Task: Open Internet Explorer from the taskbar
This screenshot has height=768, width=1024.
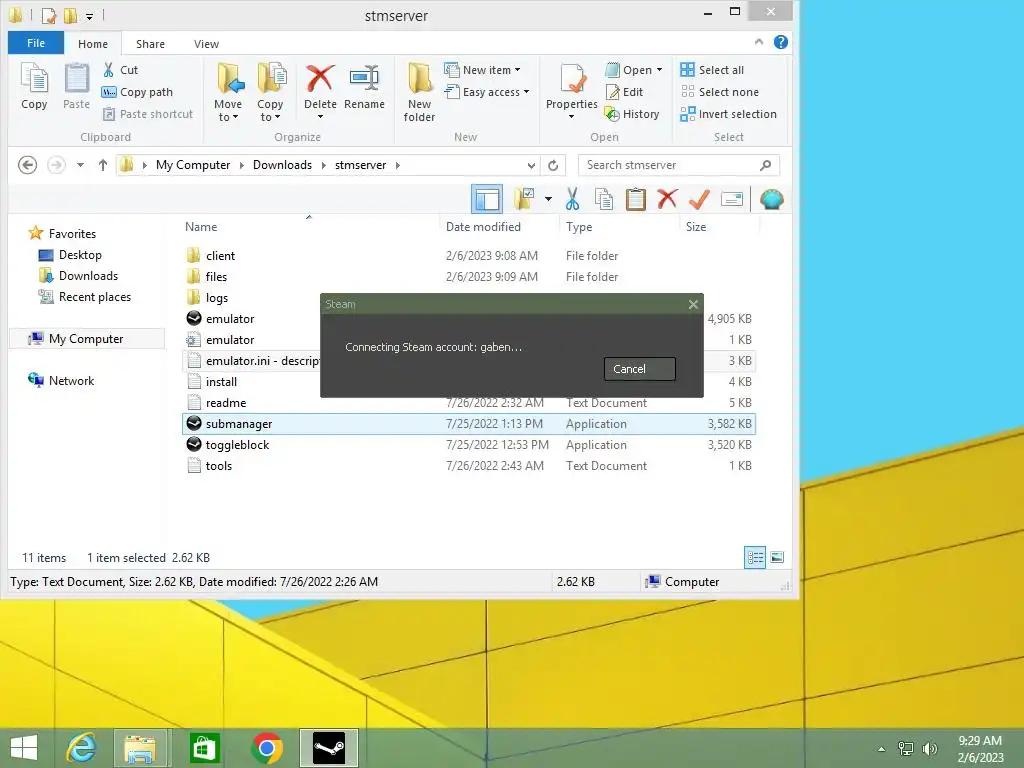Action: pyautogui.click(x=82, y=748)
